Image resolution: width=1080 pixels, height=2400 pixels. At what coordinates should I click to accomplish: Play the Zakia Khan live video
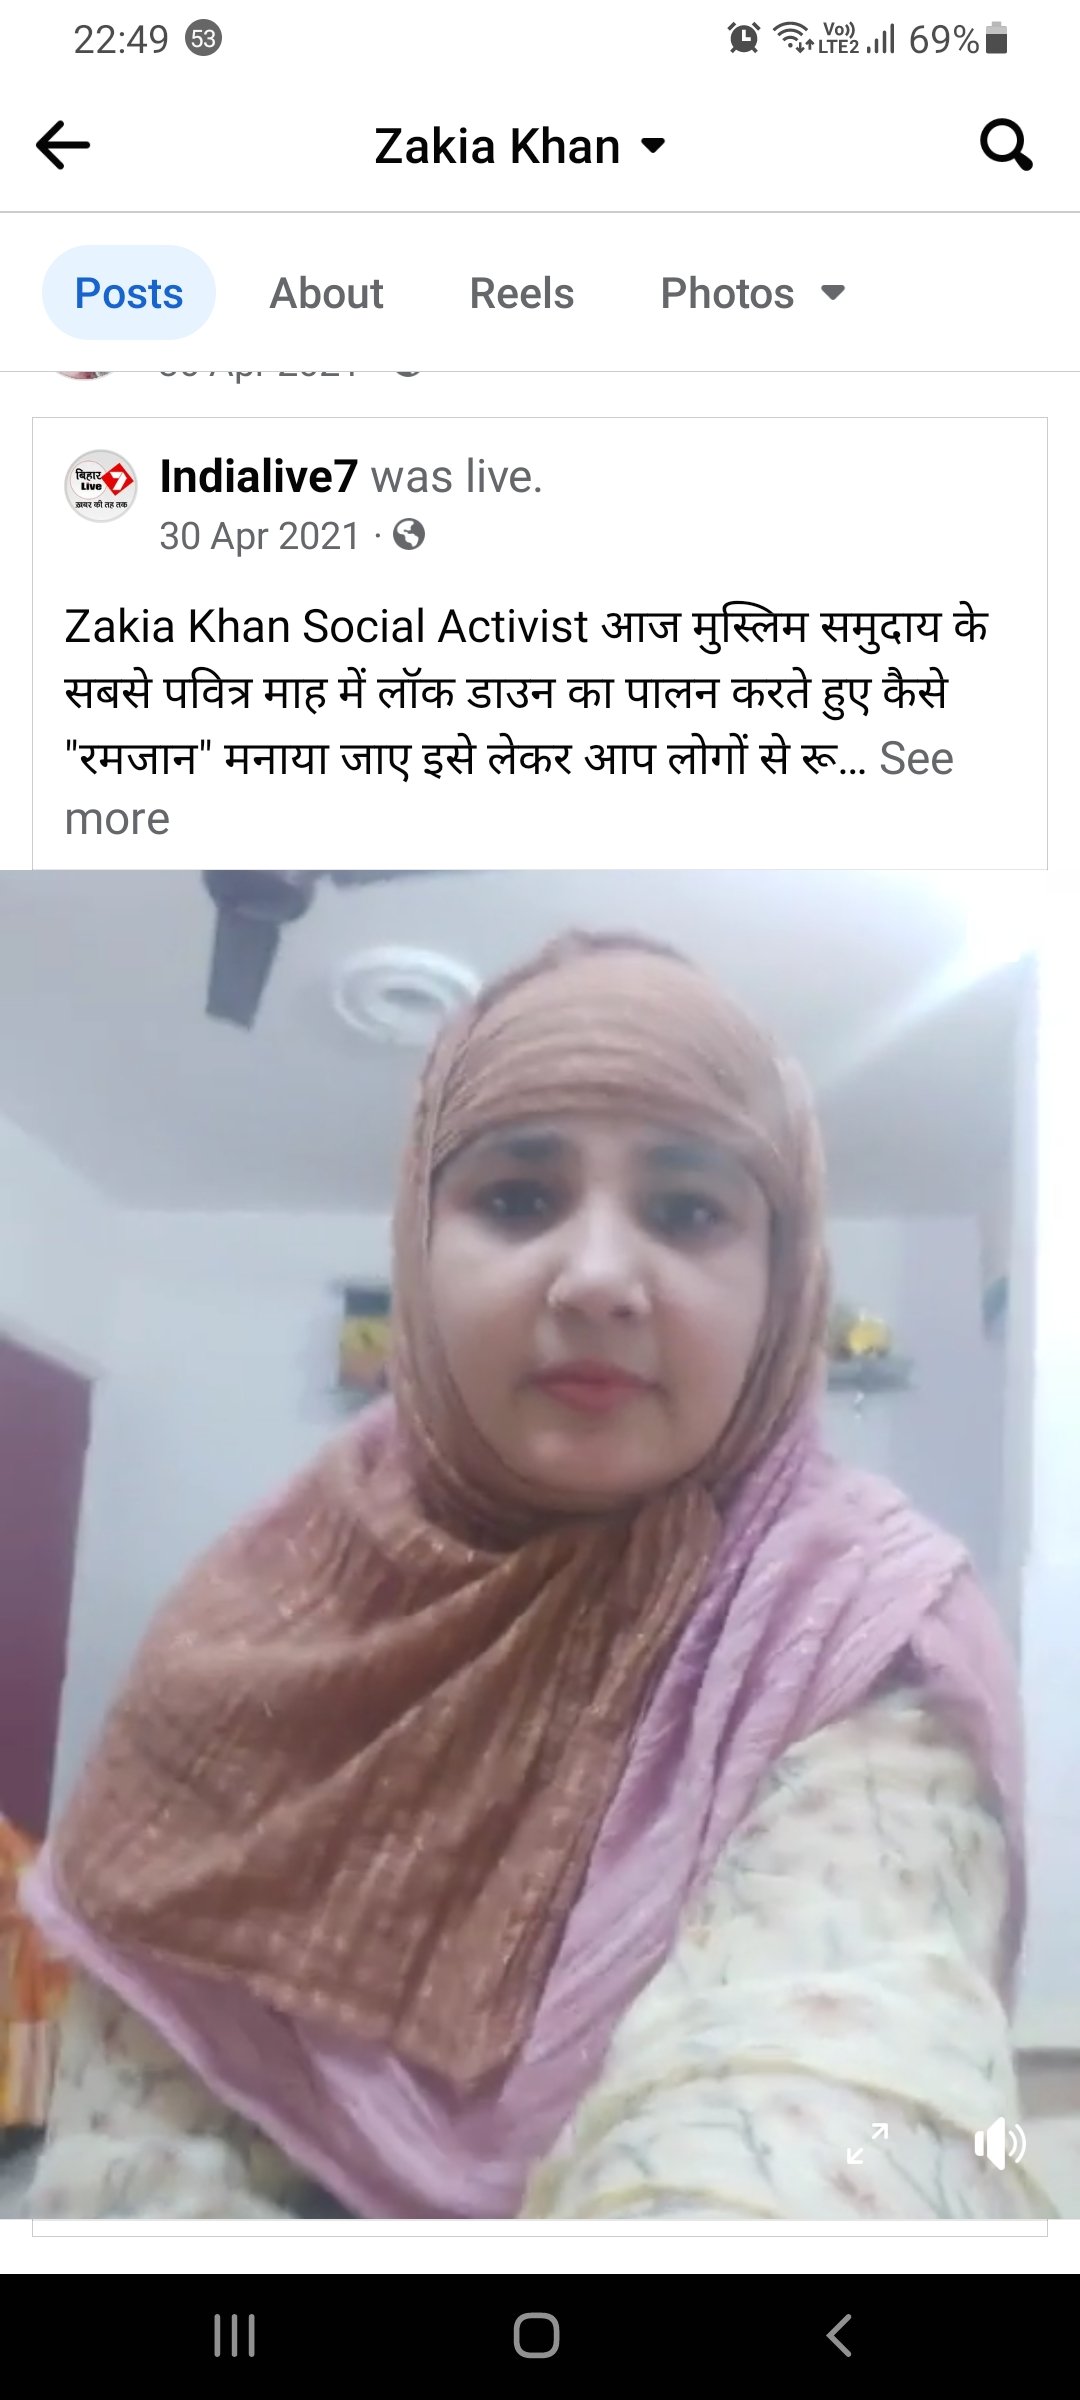(540, 1544)
